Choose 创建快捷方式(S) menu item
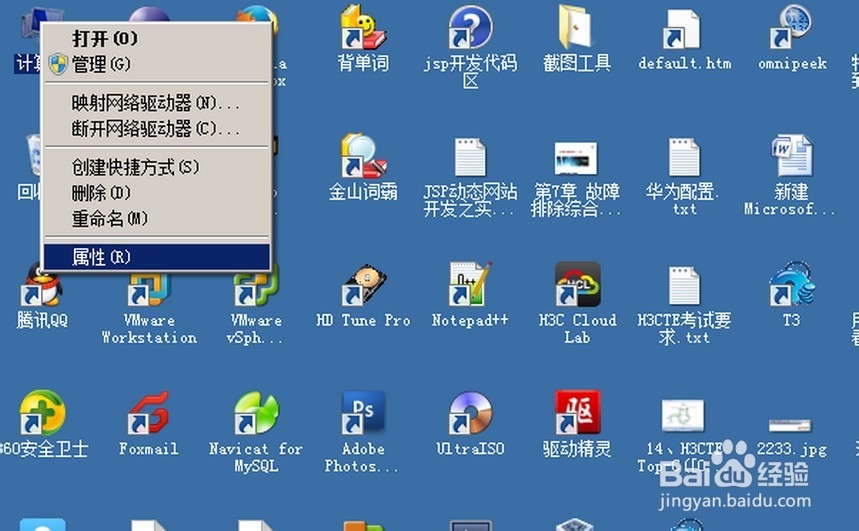The height and width of the screenshot is (531, 859). [157, 167]
